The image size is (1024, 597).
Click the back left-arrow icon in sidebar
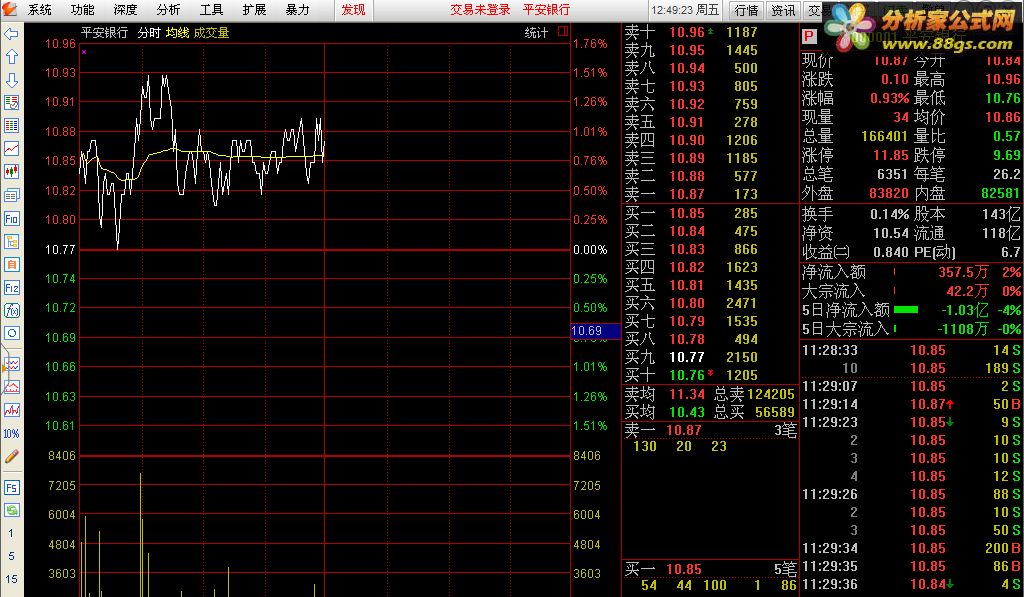tap(11, 34)
